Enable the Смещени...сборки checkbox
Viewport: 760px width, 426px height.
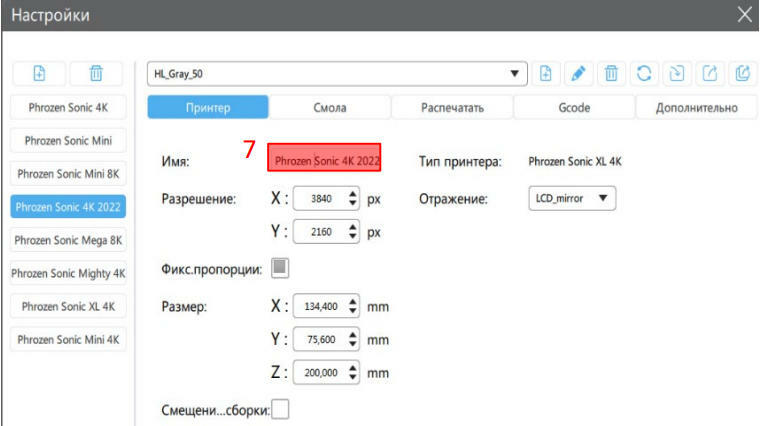tap(280, 409)
